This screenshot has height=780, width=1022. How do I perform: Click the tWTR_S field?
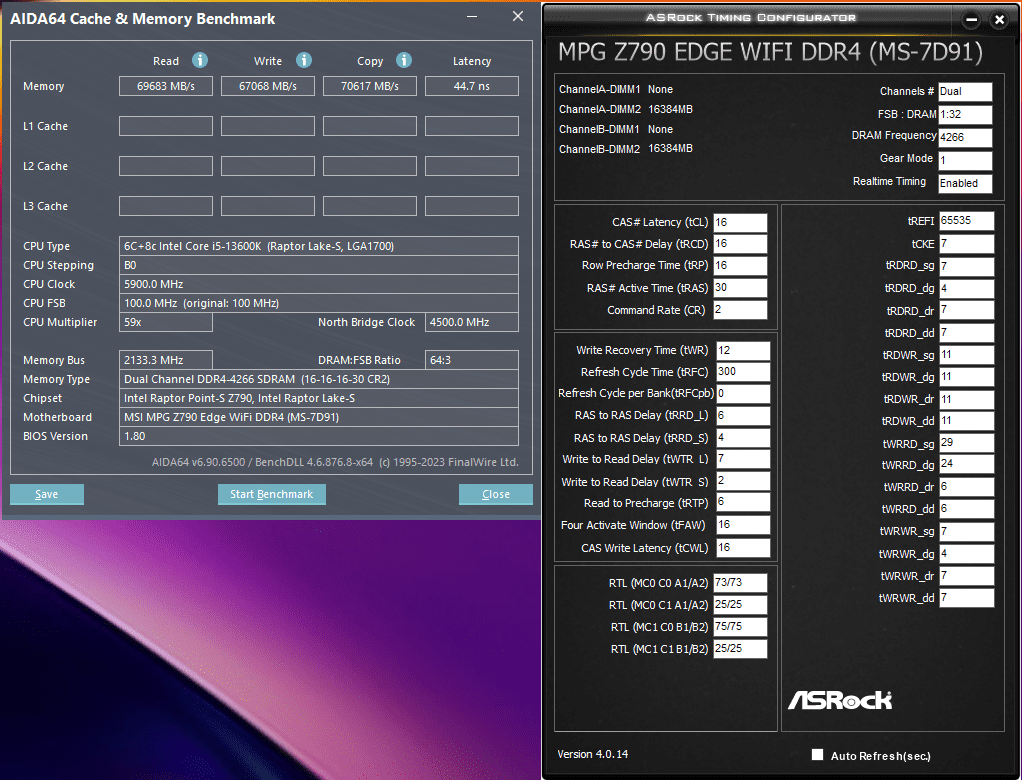point(743,481)
